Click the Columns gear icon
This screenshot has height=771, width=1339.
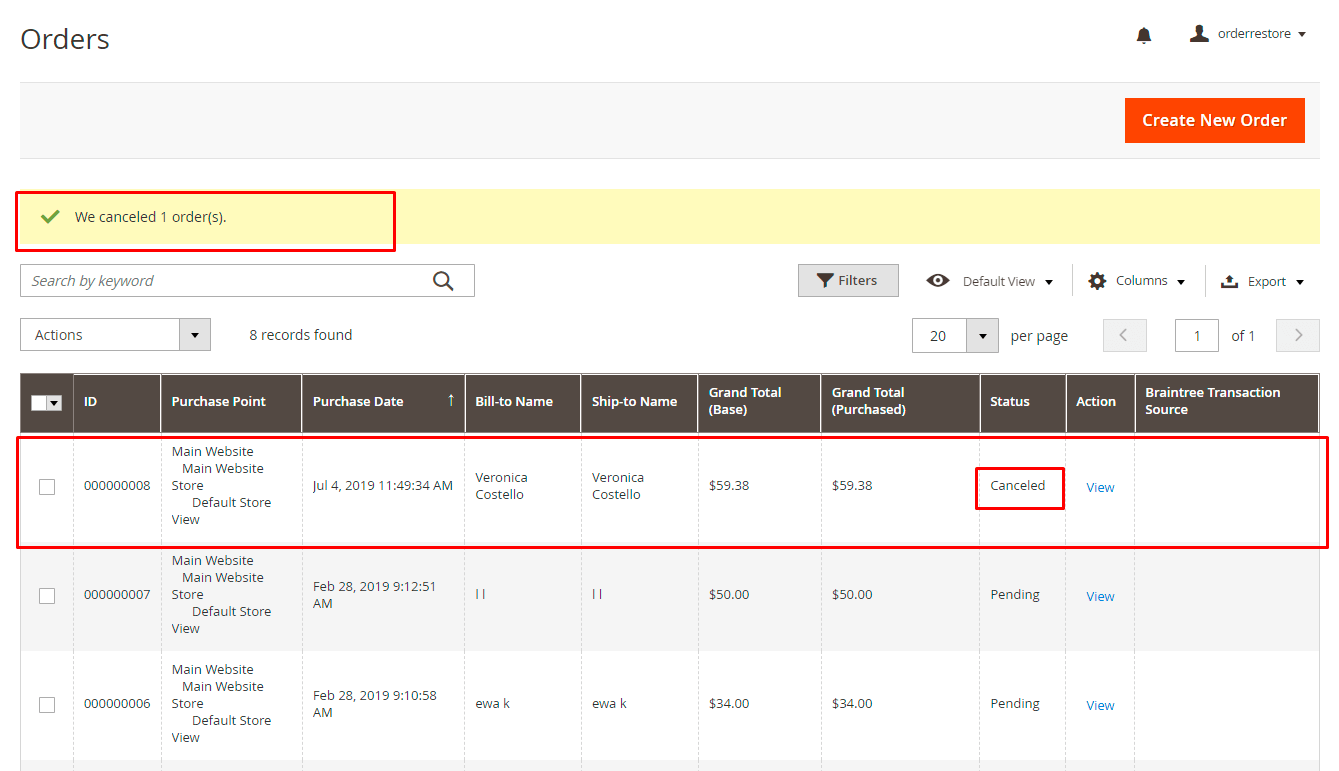1097,281
